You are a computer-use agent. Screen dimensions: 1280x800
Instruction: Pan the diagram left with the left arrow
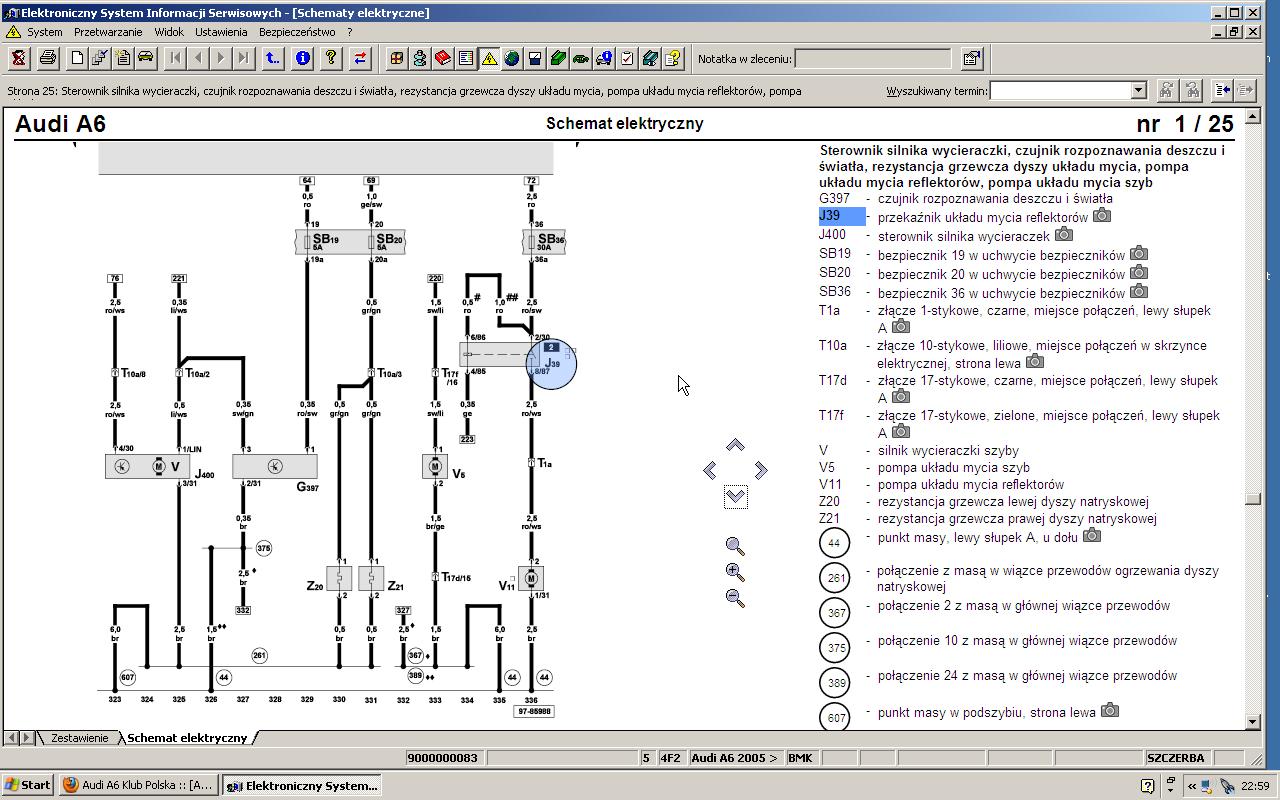pyautogui.click(x=710, y=470)
